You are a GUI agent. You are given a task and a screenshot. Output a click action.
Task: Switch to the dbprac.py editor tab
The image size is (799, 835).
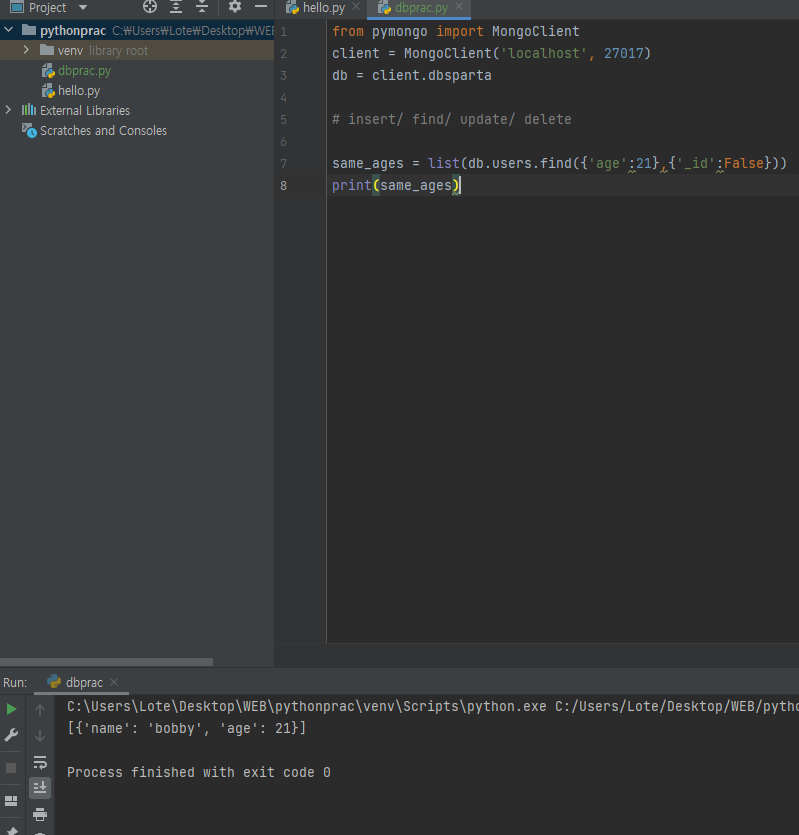(421, 8)
